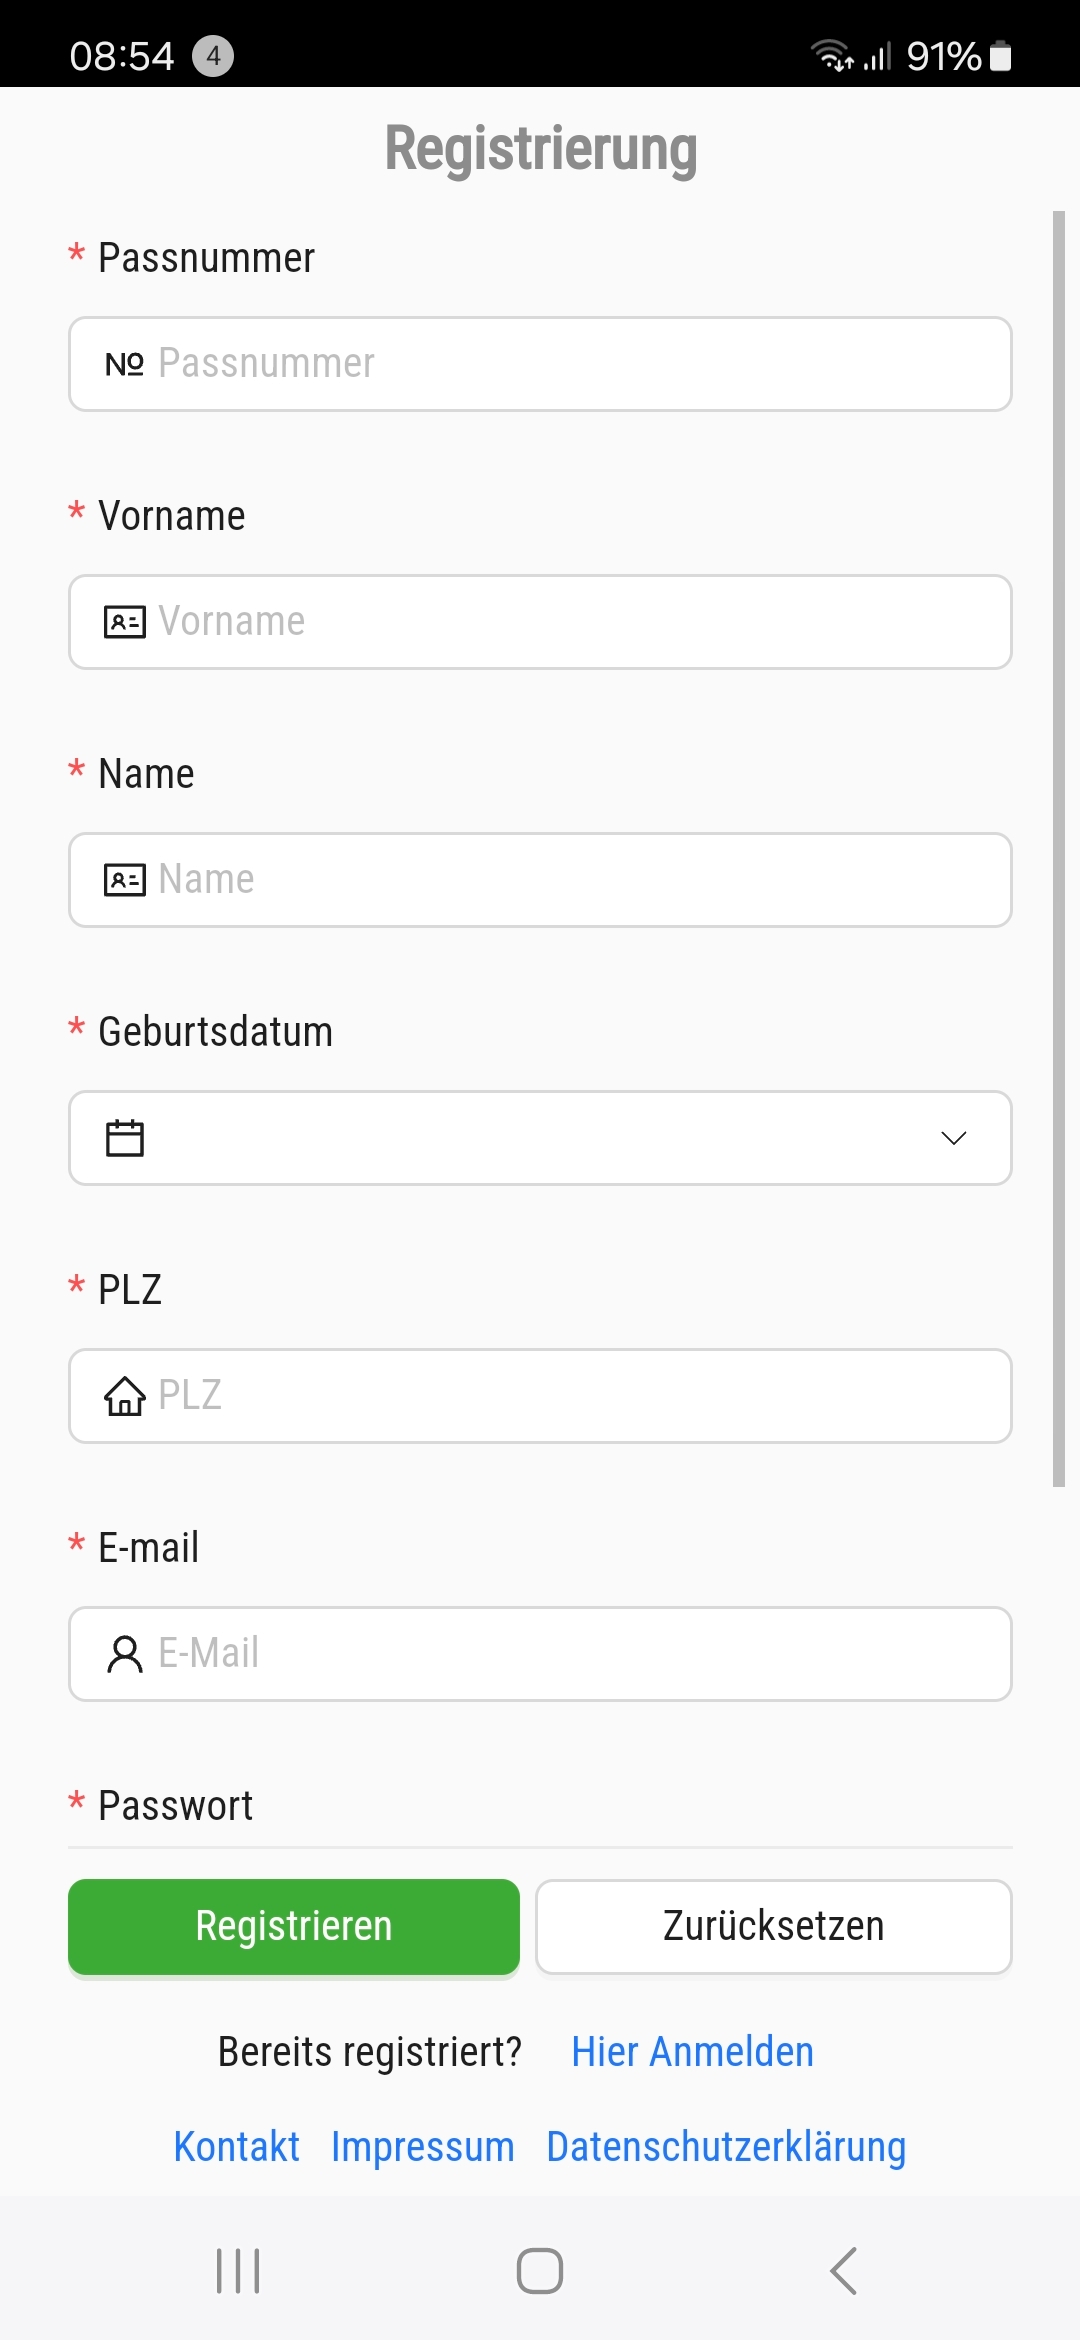Screen dimensions: 1080x2340
Task: Click the green Registrieren button
Action: pyautogui.click(x=294, y=1926)
